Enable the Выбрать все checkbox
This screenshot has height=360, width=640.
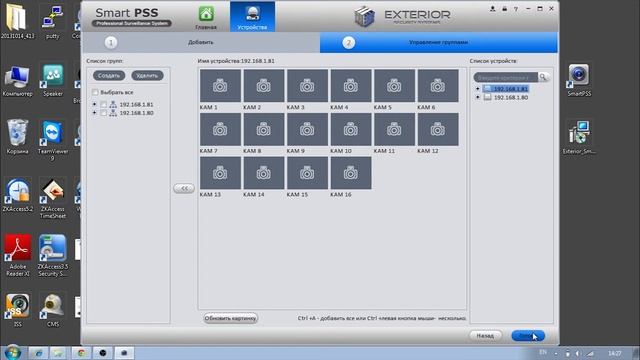coord(96,92)
